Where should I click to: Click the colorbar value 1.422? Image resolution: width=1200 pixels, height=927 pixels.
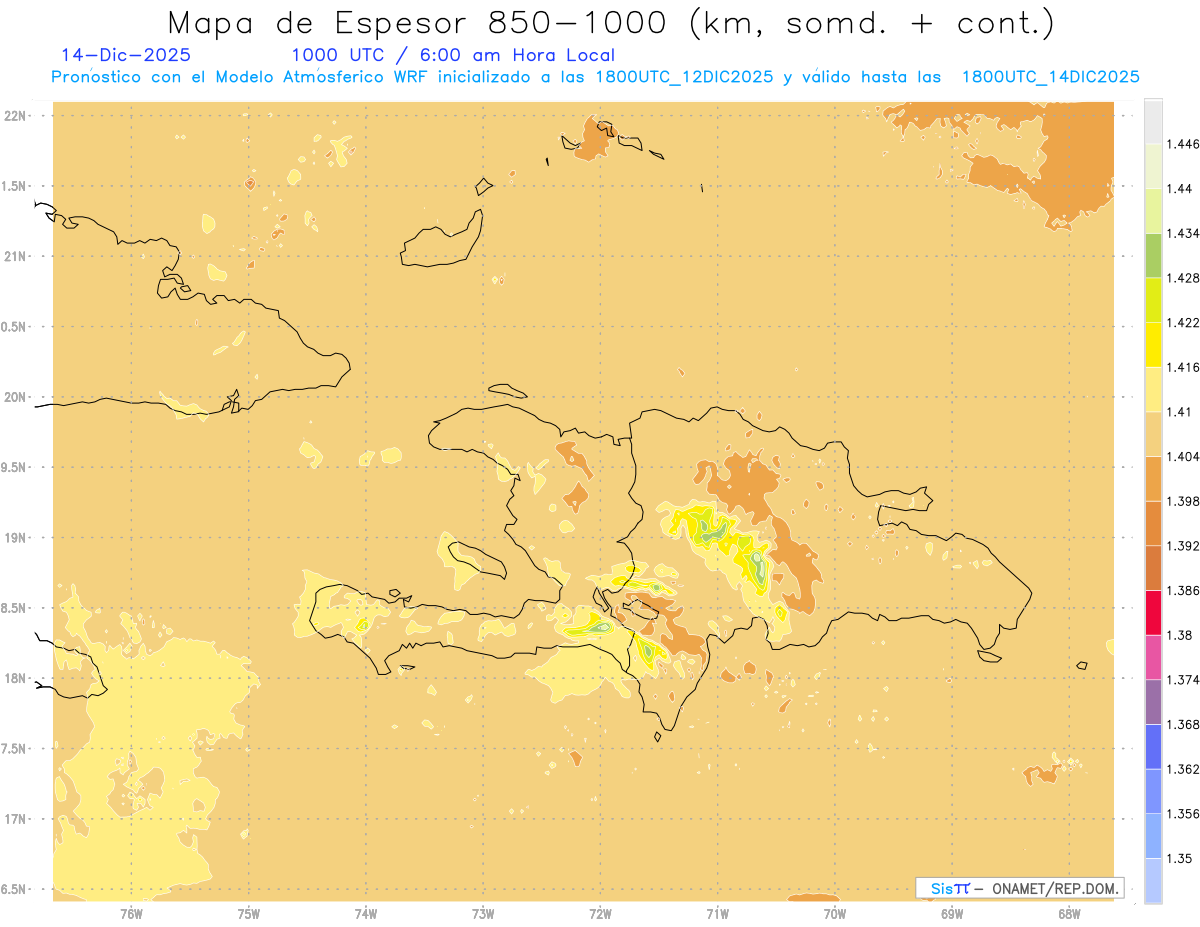pos(1184,323)
